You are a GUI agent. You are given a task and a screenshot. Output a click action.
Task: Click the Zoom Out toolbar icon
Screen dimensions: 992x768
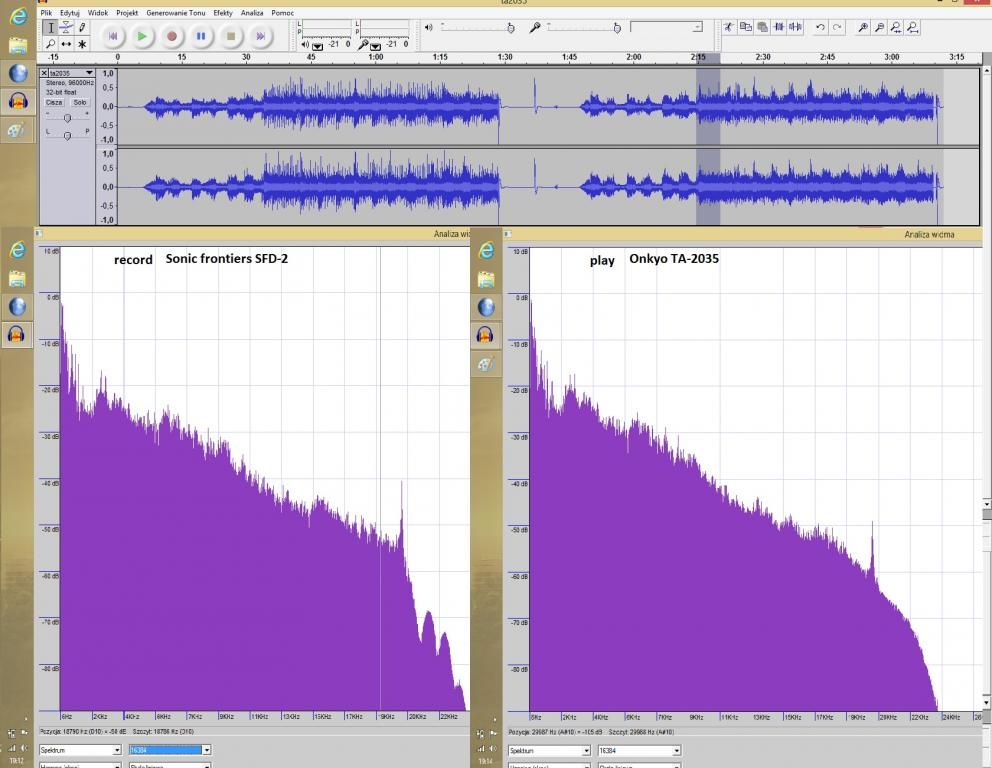point(879,27)
